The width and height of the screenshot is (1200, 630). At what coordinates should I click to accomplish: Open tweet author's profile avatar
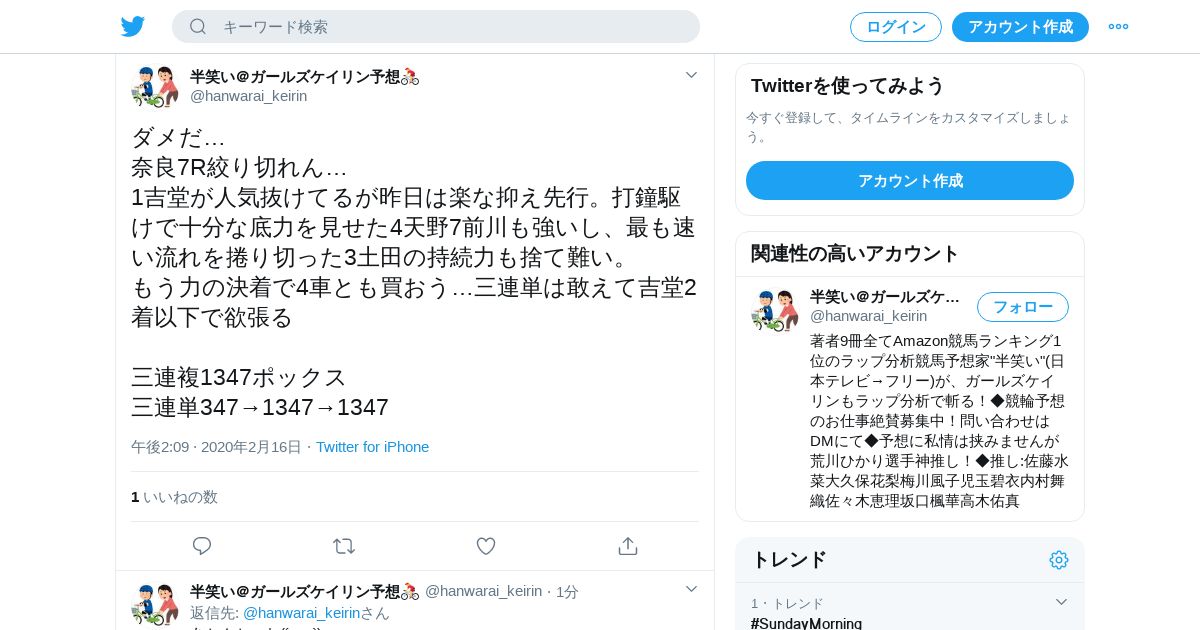(x=155, y=87)
